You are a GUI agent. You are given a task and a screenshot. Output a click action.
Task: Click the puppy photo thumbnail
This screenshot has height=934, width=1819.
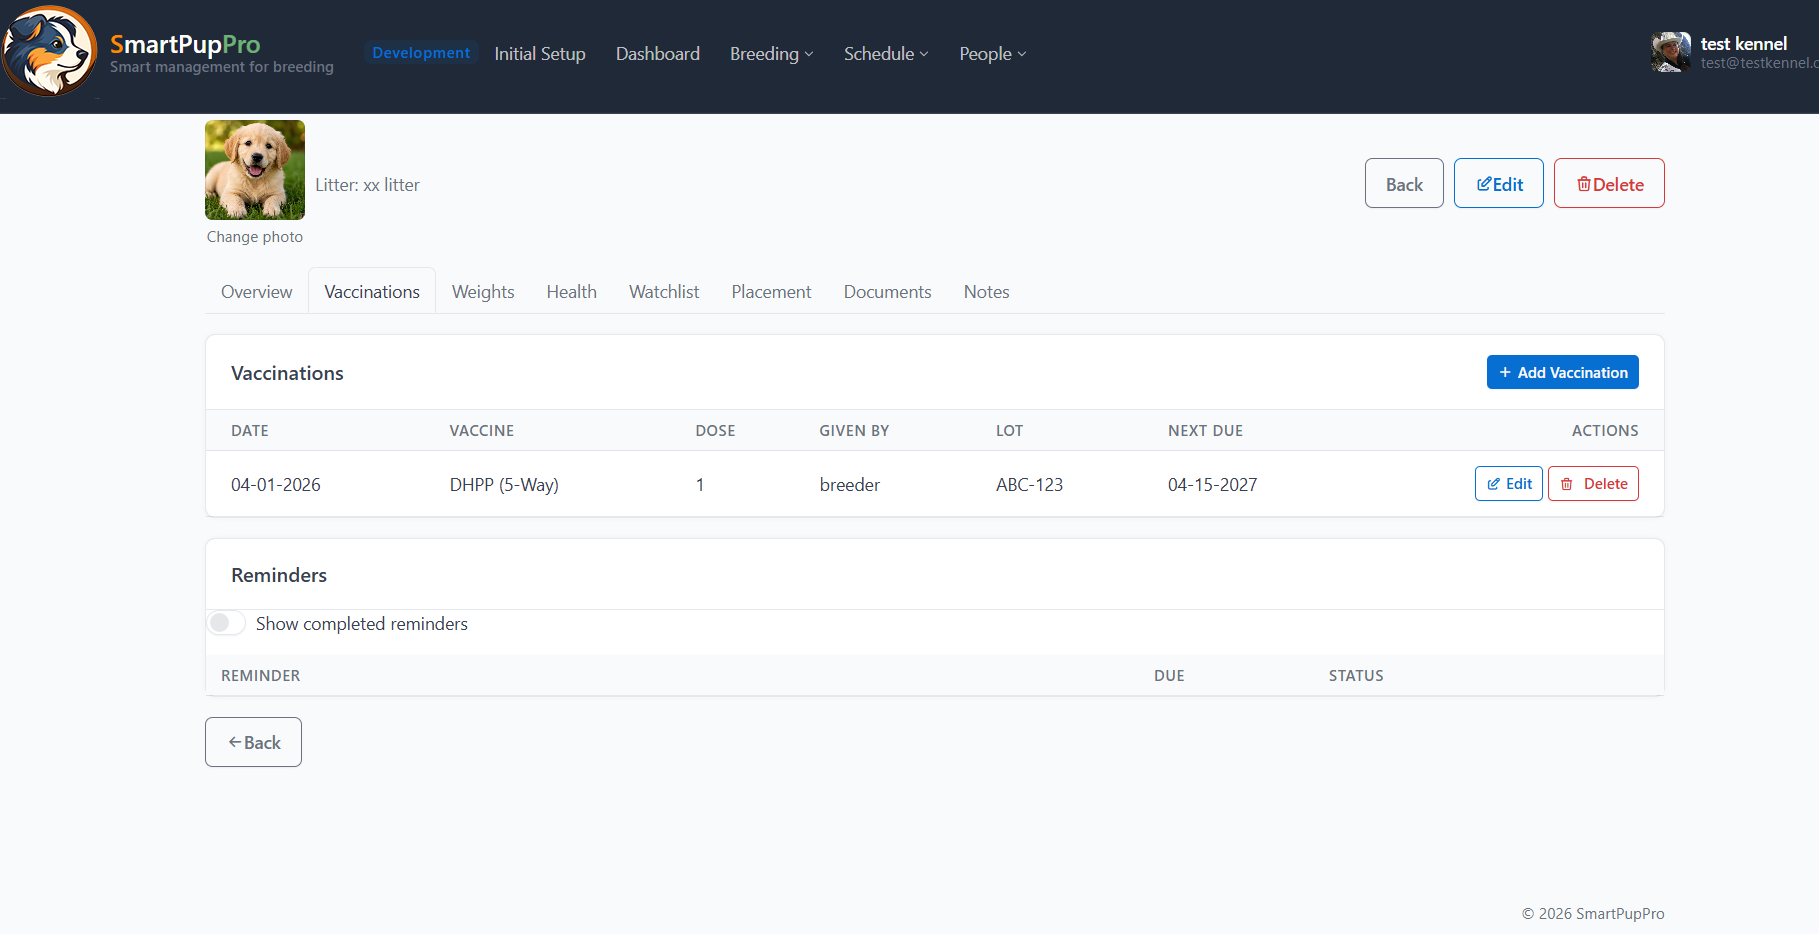254,170
